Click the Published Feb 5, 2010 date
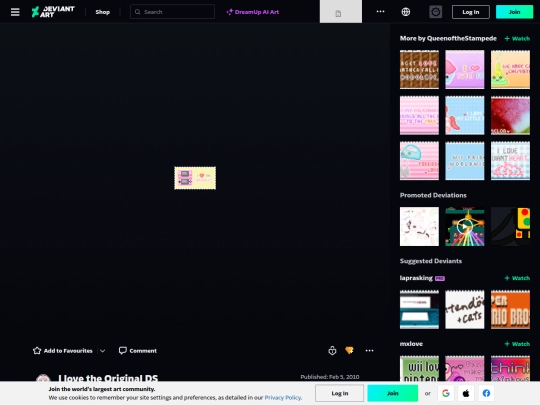 [x=330, y=377]
